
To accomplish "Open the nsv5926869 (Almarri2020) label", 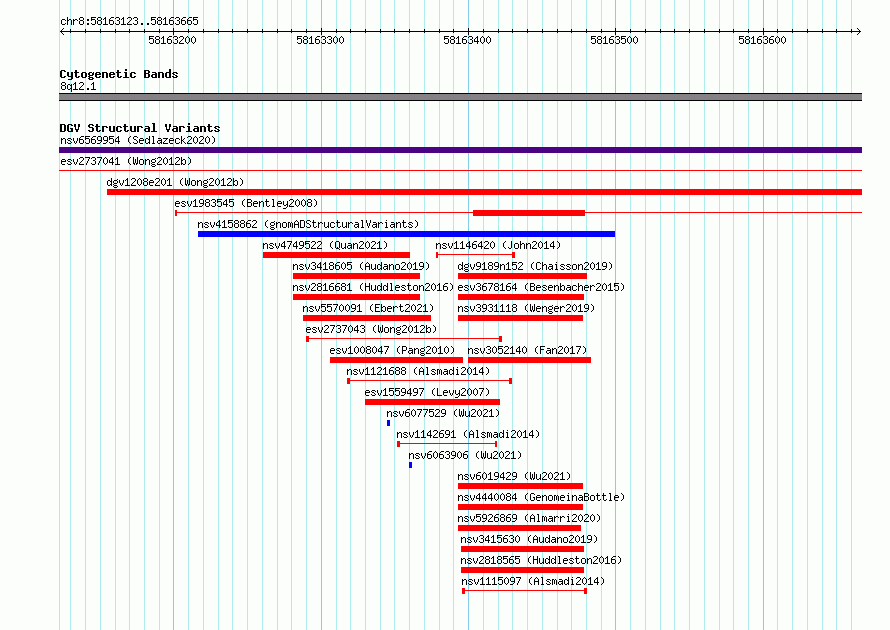I will (x=529, y=518).
